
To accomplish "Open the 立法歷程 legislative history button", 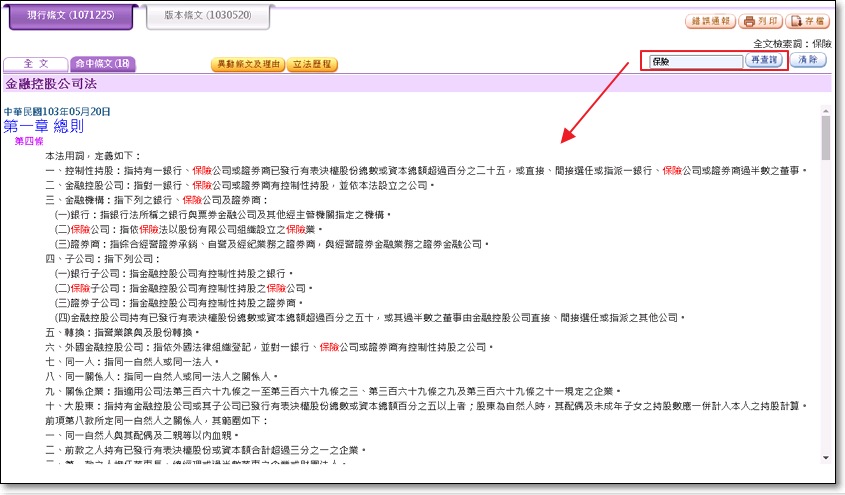I will (311, 64).
